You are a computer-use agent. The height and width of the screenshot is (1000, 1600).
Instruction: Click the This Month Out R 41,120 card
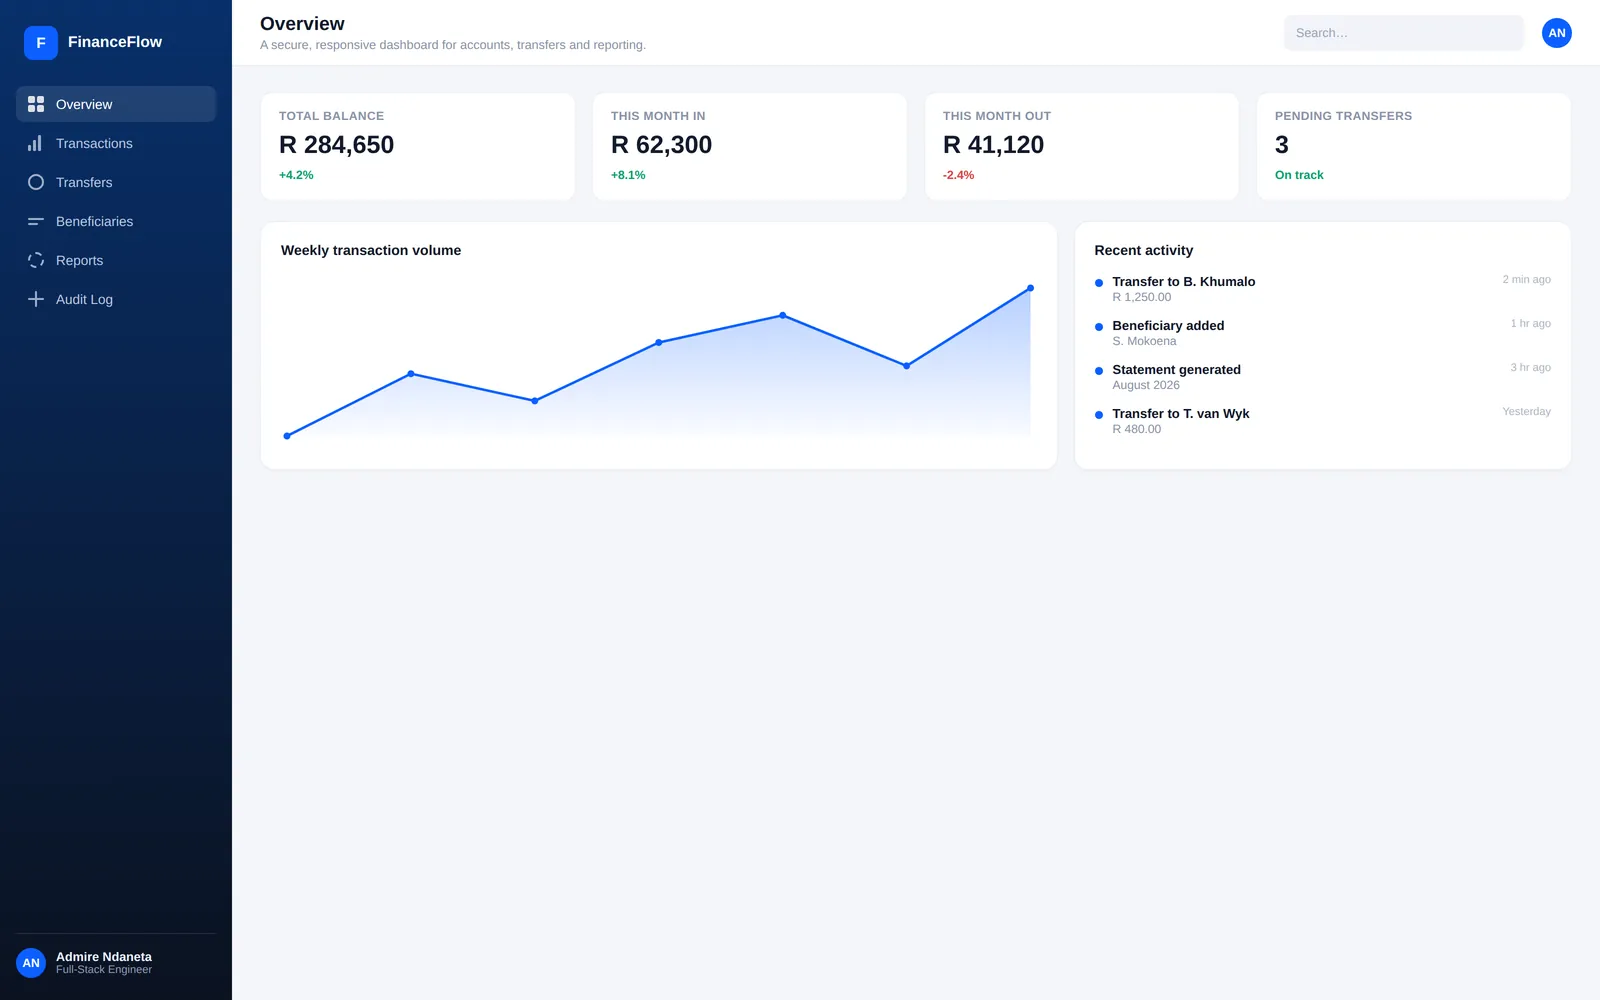1082,147
